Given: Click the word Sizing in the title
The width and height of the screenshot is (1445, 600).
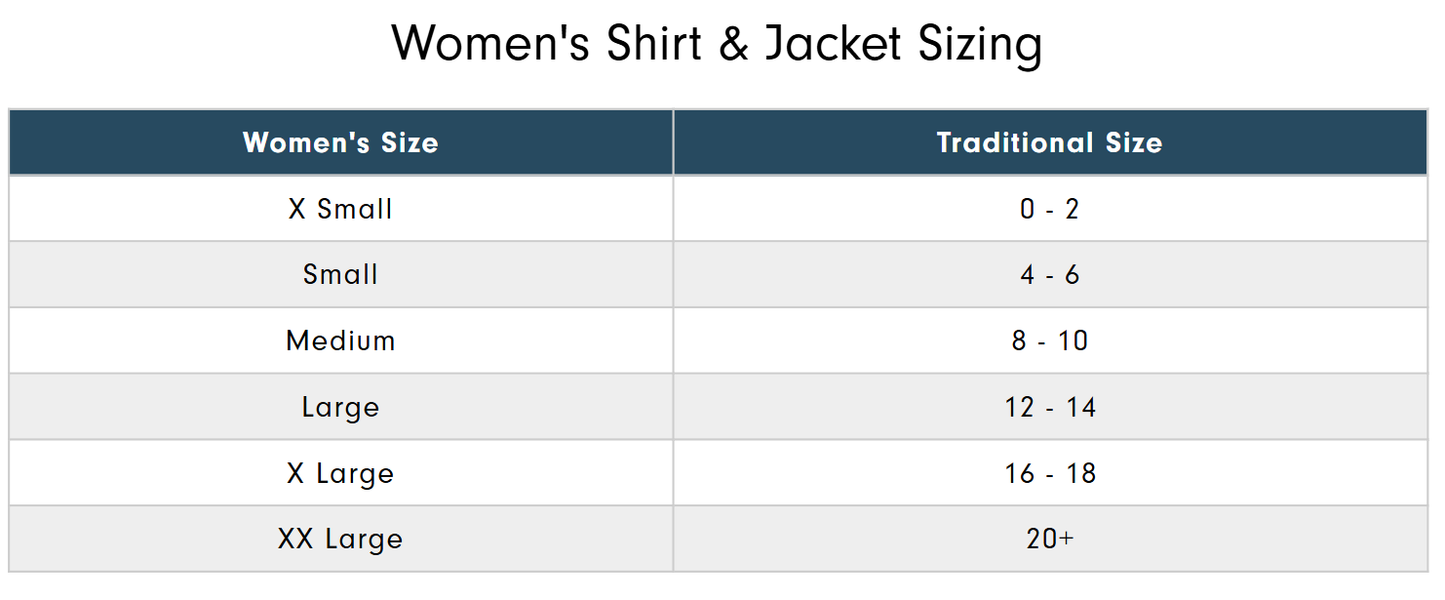Looking at the screenshot, I should coord(984,45).
